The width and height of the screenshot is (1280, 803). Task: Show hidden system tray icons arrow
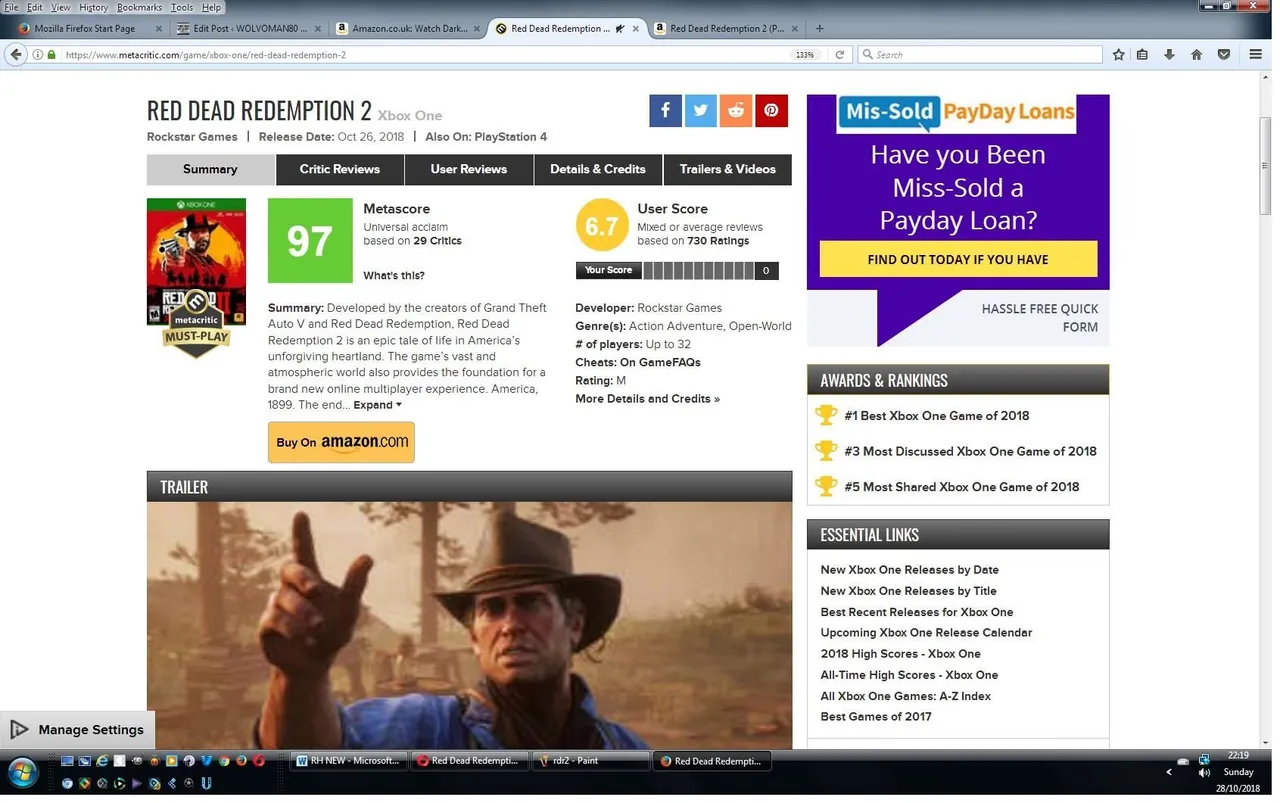[x=1169, y=772]
